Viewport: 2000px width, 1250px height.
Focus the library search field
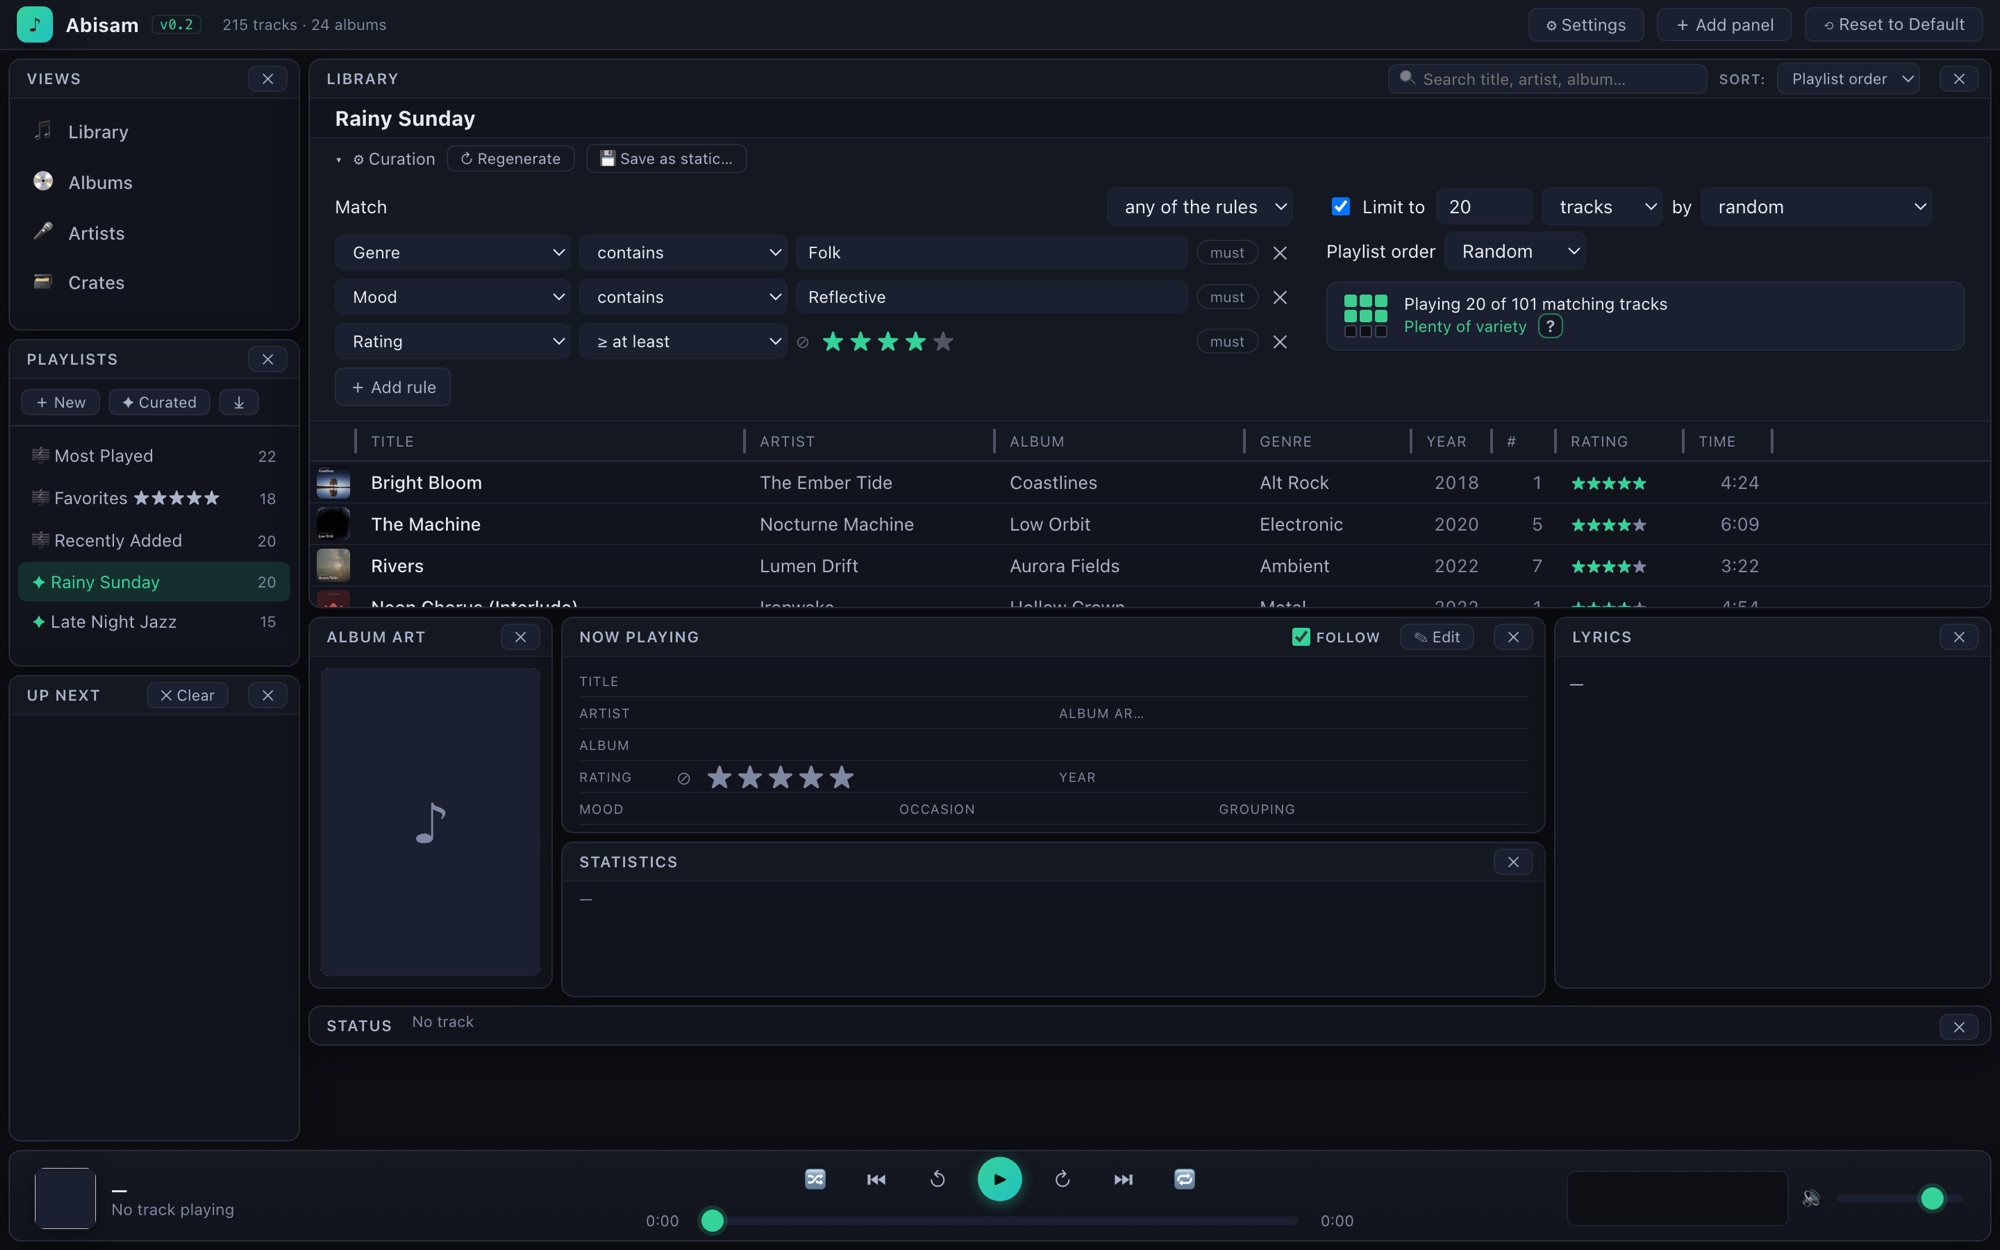(1547, 79)
